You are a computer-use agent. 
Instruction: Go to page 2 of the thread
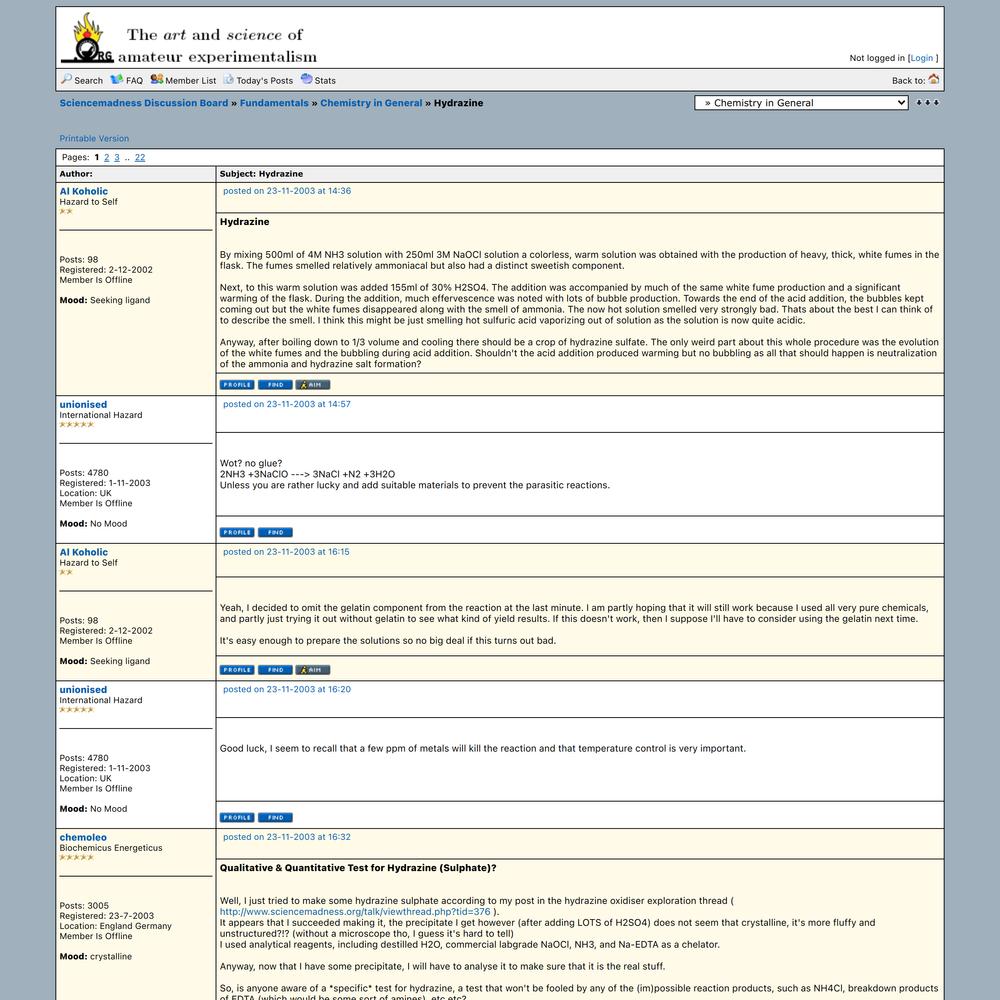coord(107,157)
